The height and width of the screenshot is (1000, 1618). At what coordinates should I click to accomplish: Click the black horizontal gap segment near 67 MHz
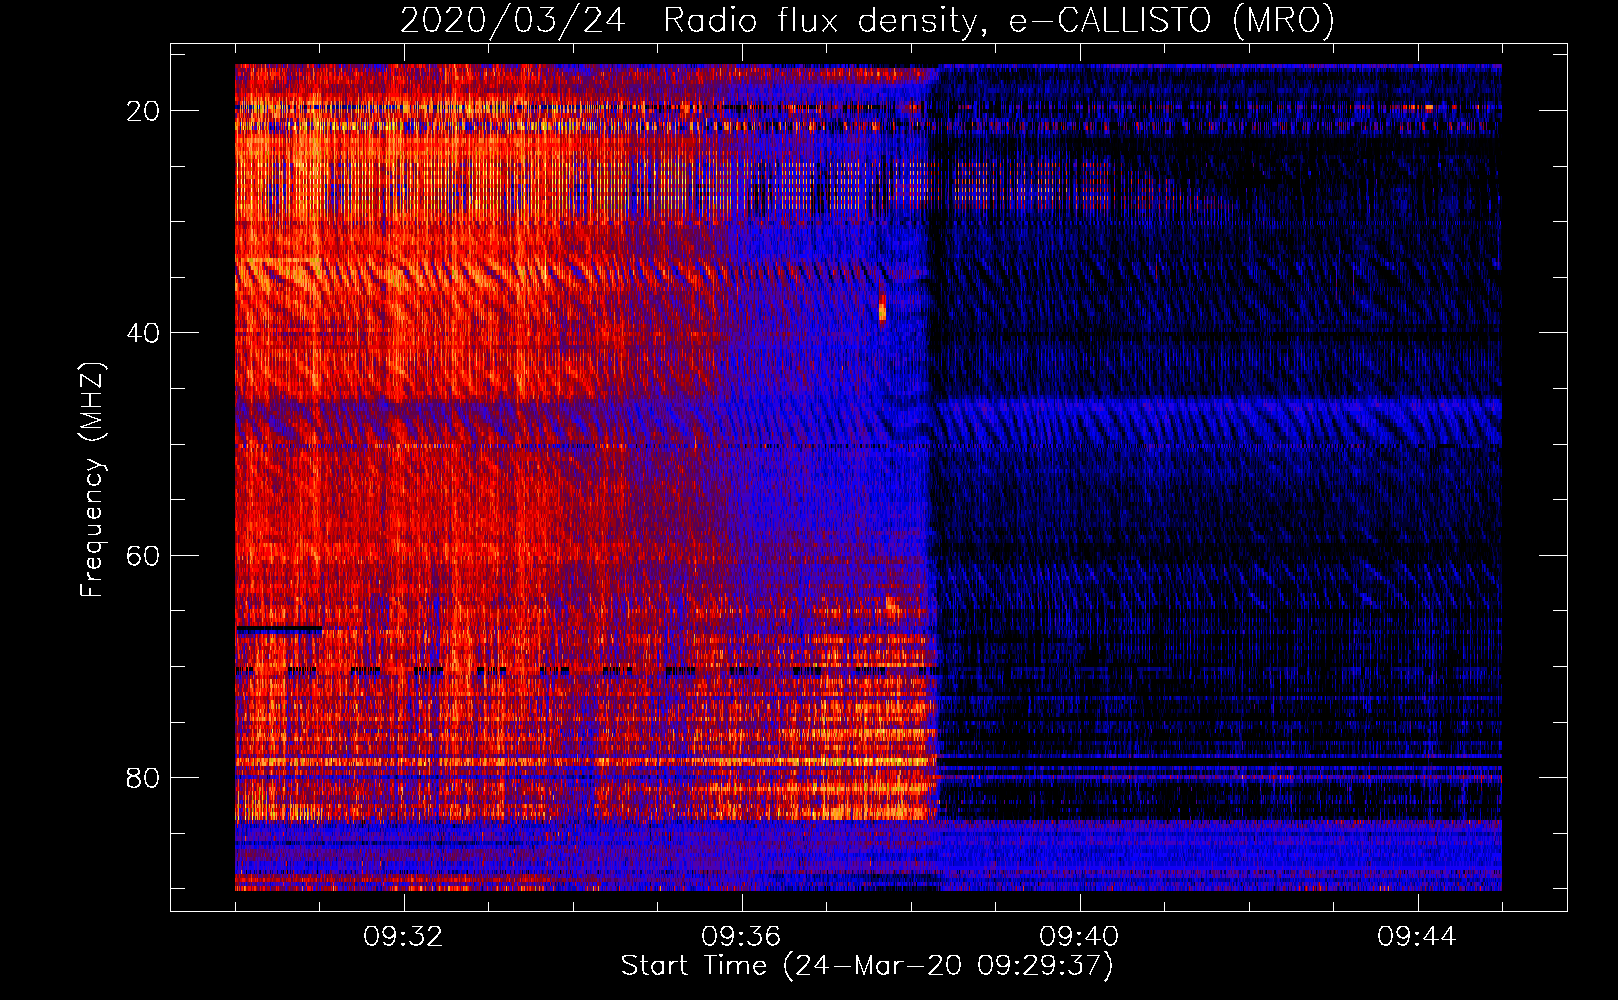click(279, 629)
